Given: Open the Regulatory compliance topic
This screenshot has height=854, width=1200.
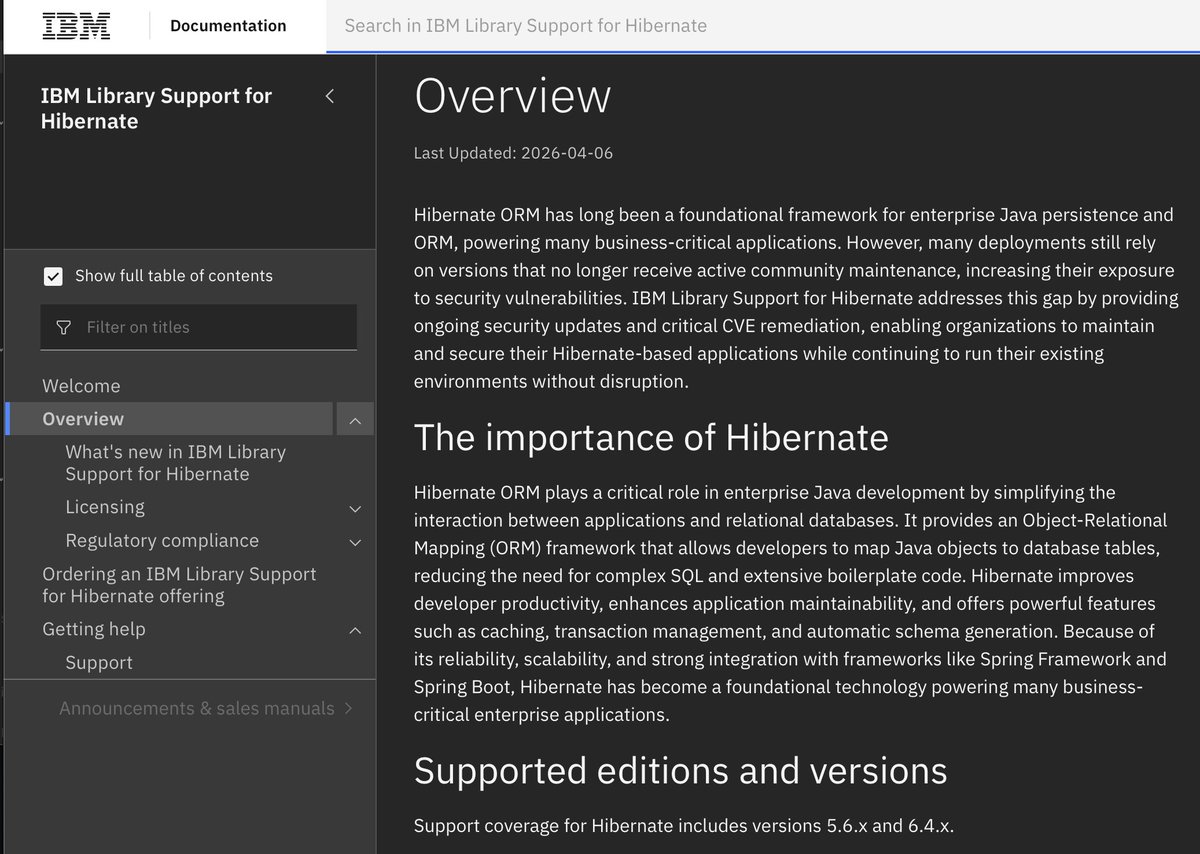Looking at the screenshot, I should [162, 541].
